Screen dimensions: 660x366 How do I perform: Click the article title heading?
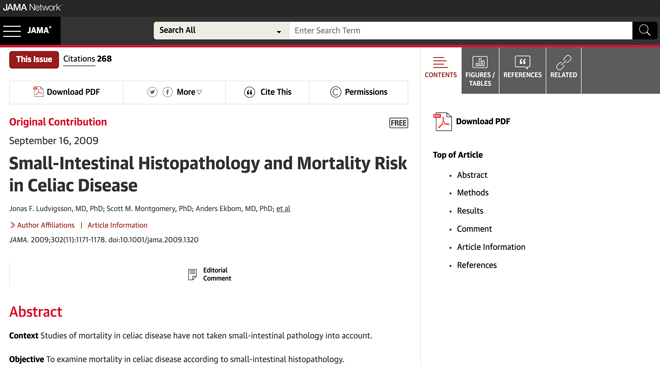tap(208, 174)
